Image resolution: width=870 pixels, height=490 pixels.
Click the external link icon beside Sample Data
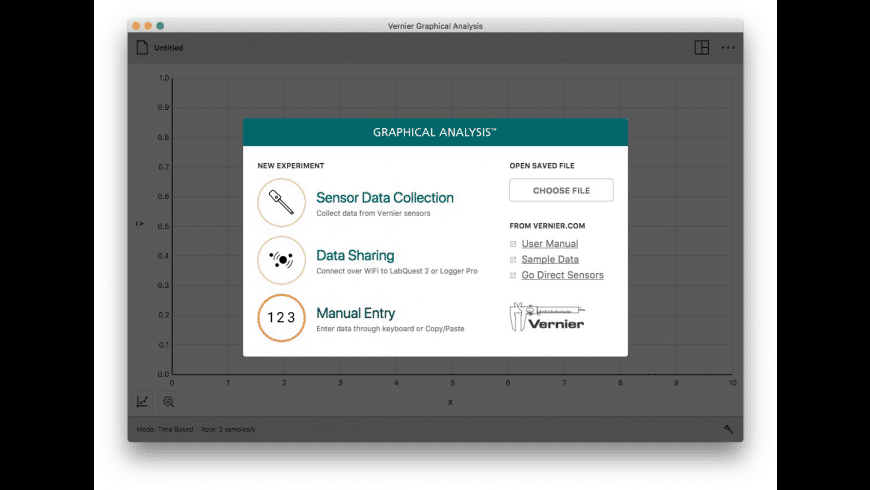click(513, 260)
